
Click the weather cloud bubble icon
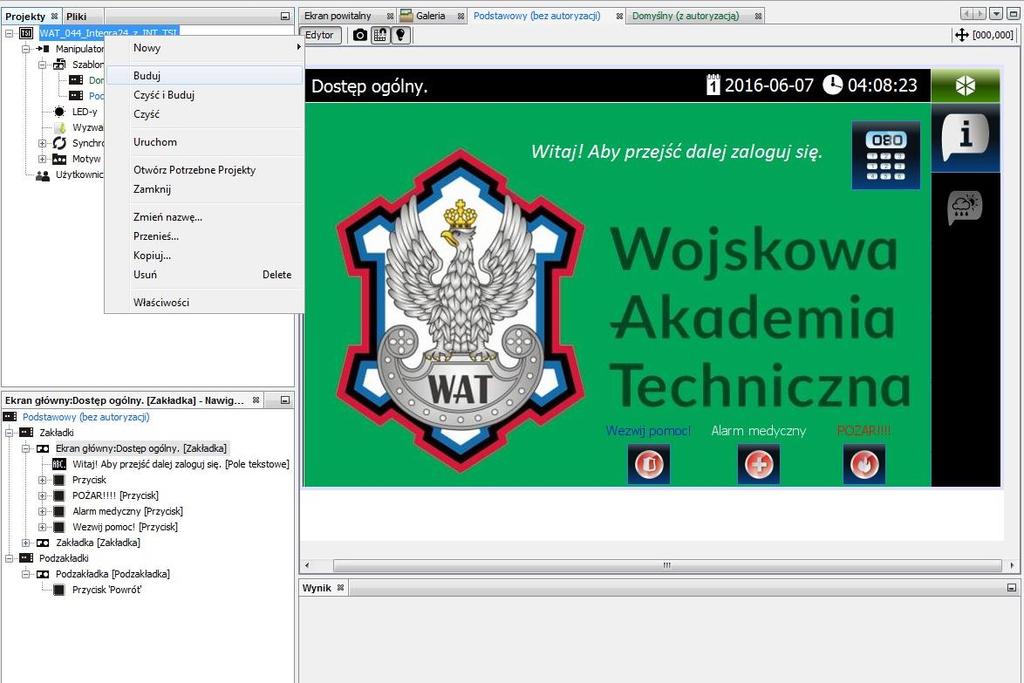click(965, 208)
